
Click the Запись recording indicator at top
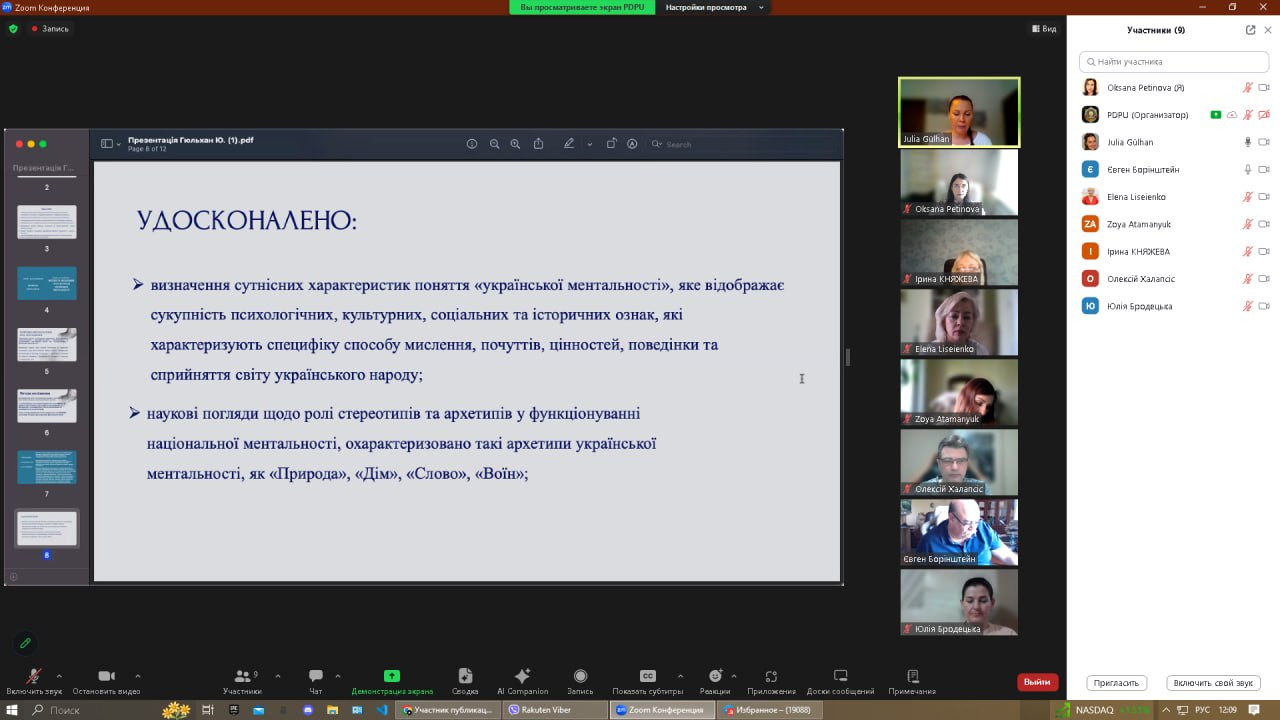pos(50,29)
